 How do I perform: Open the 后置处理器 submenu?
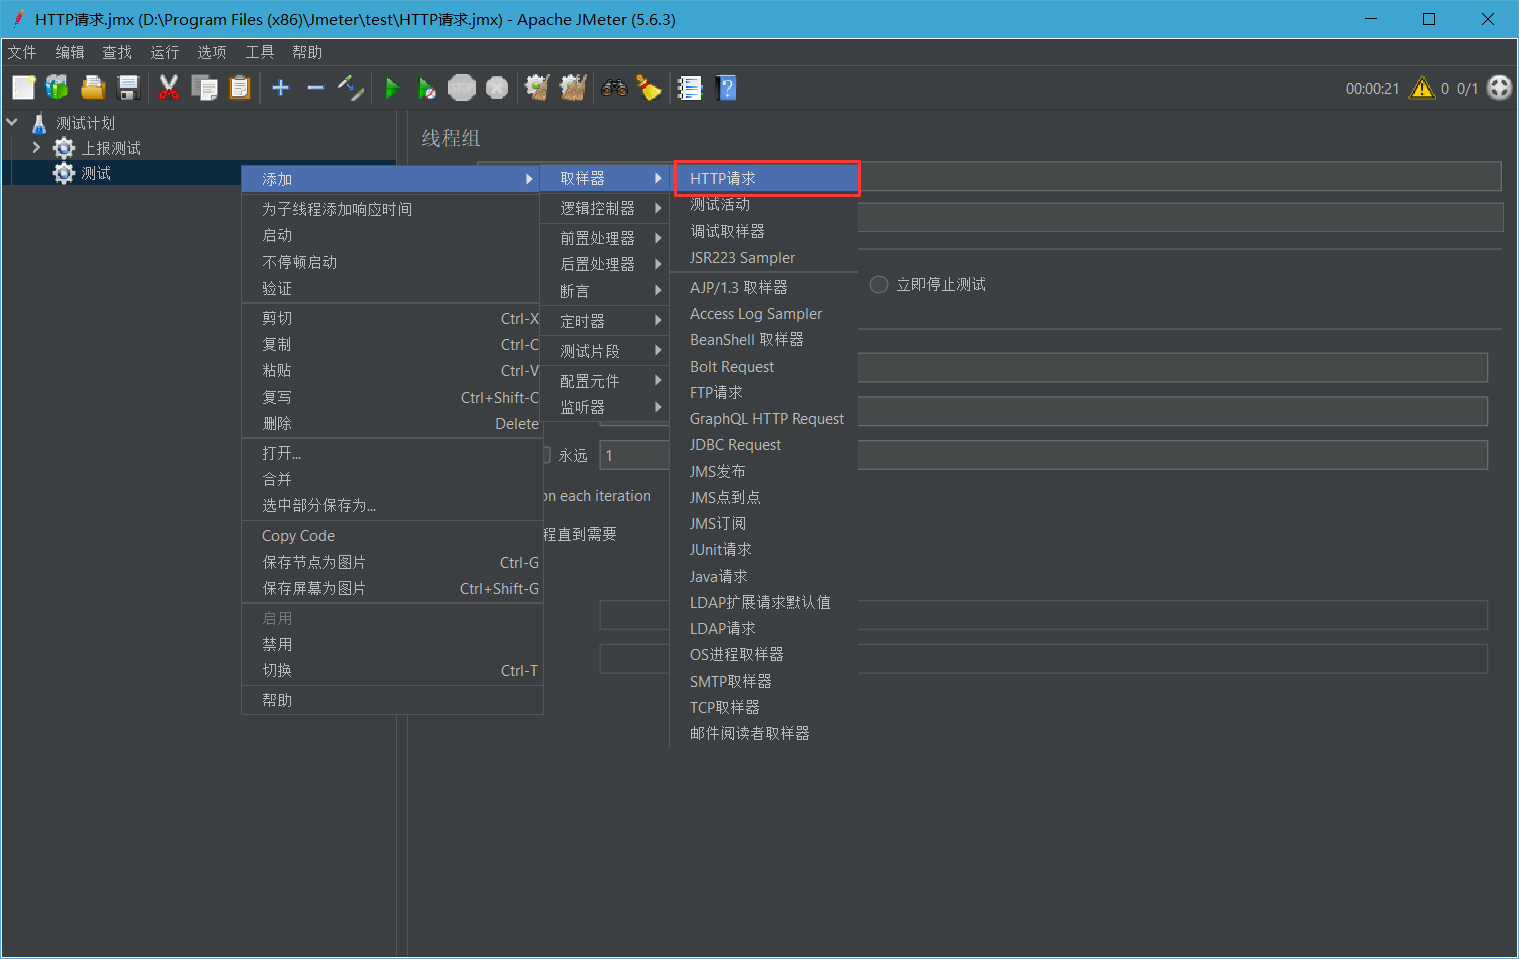click(604, 264)
